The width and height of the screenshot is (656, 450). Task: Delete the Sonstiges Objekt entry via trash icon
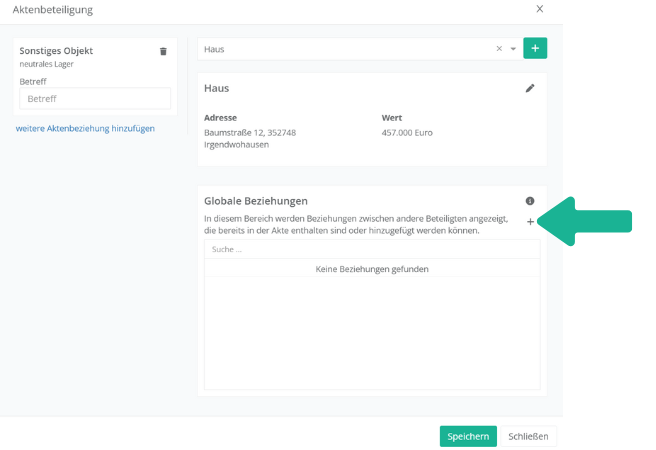click(x=163, y=51)
